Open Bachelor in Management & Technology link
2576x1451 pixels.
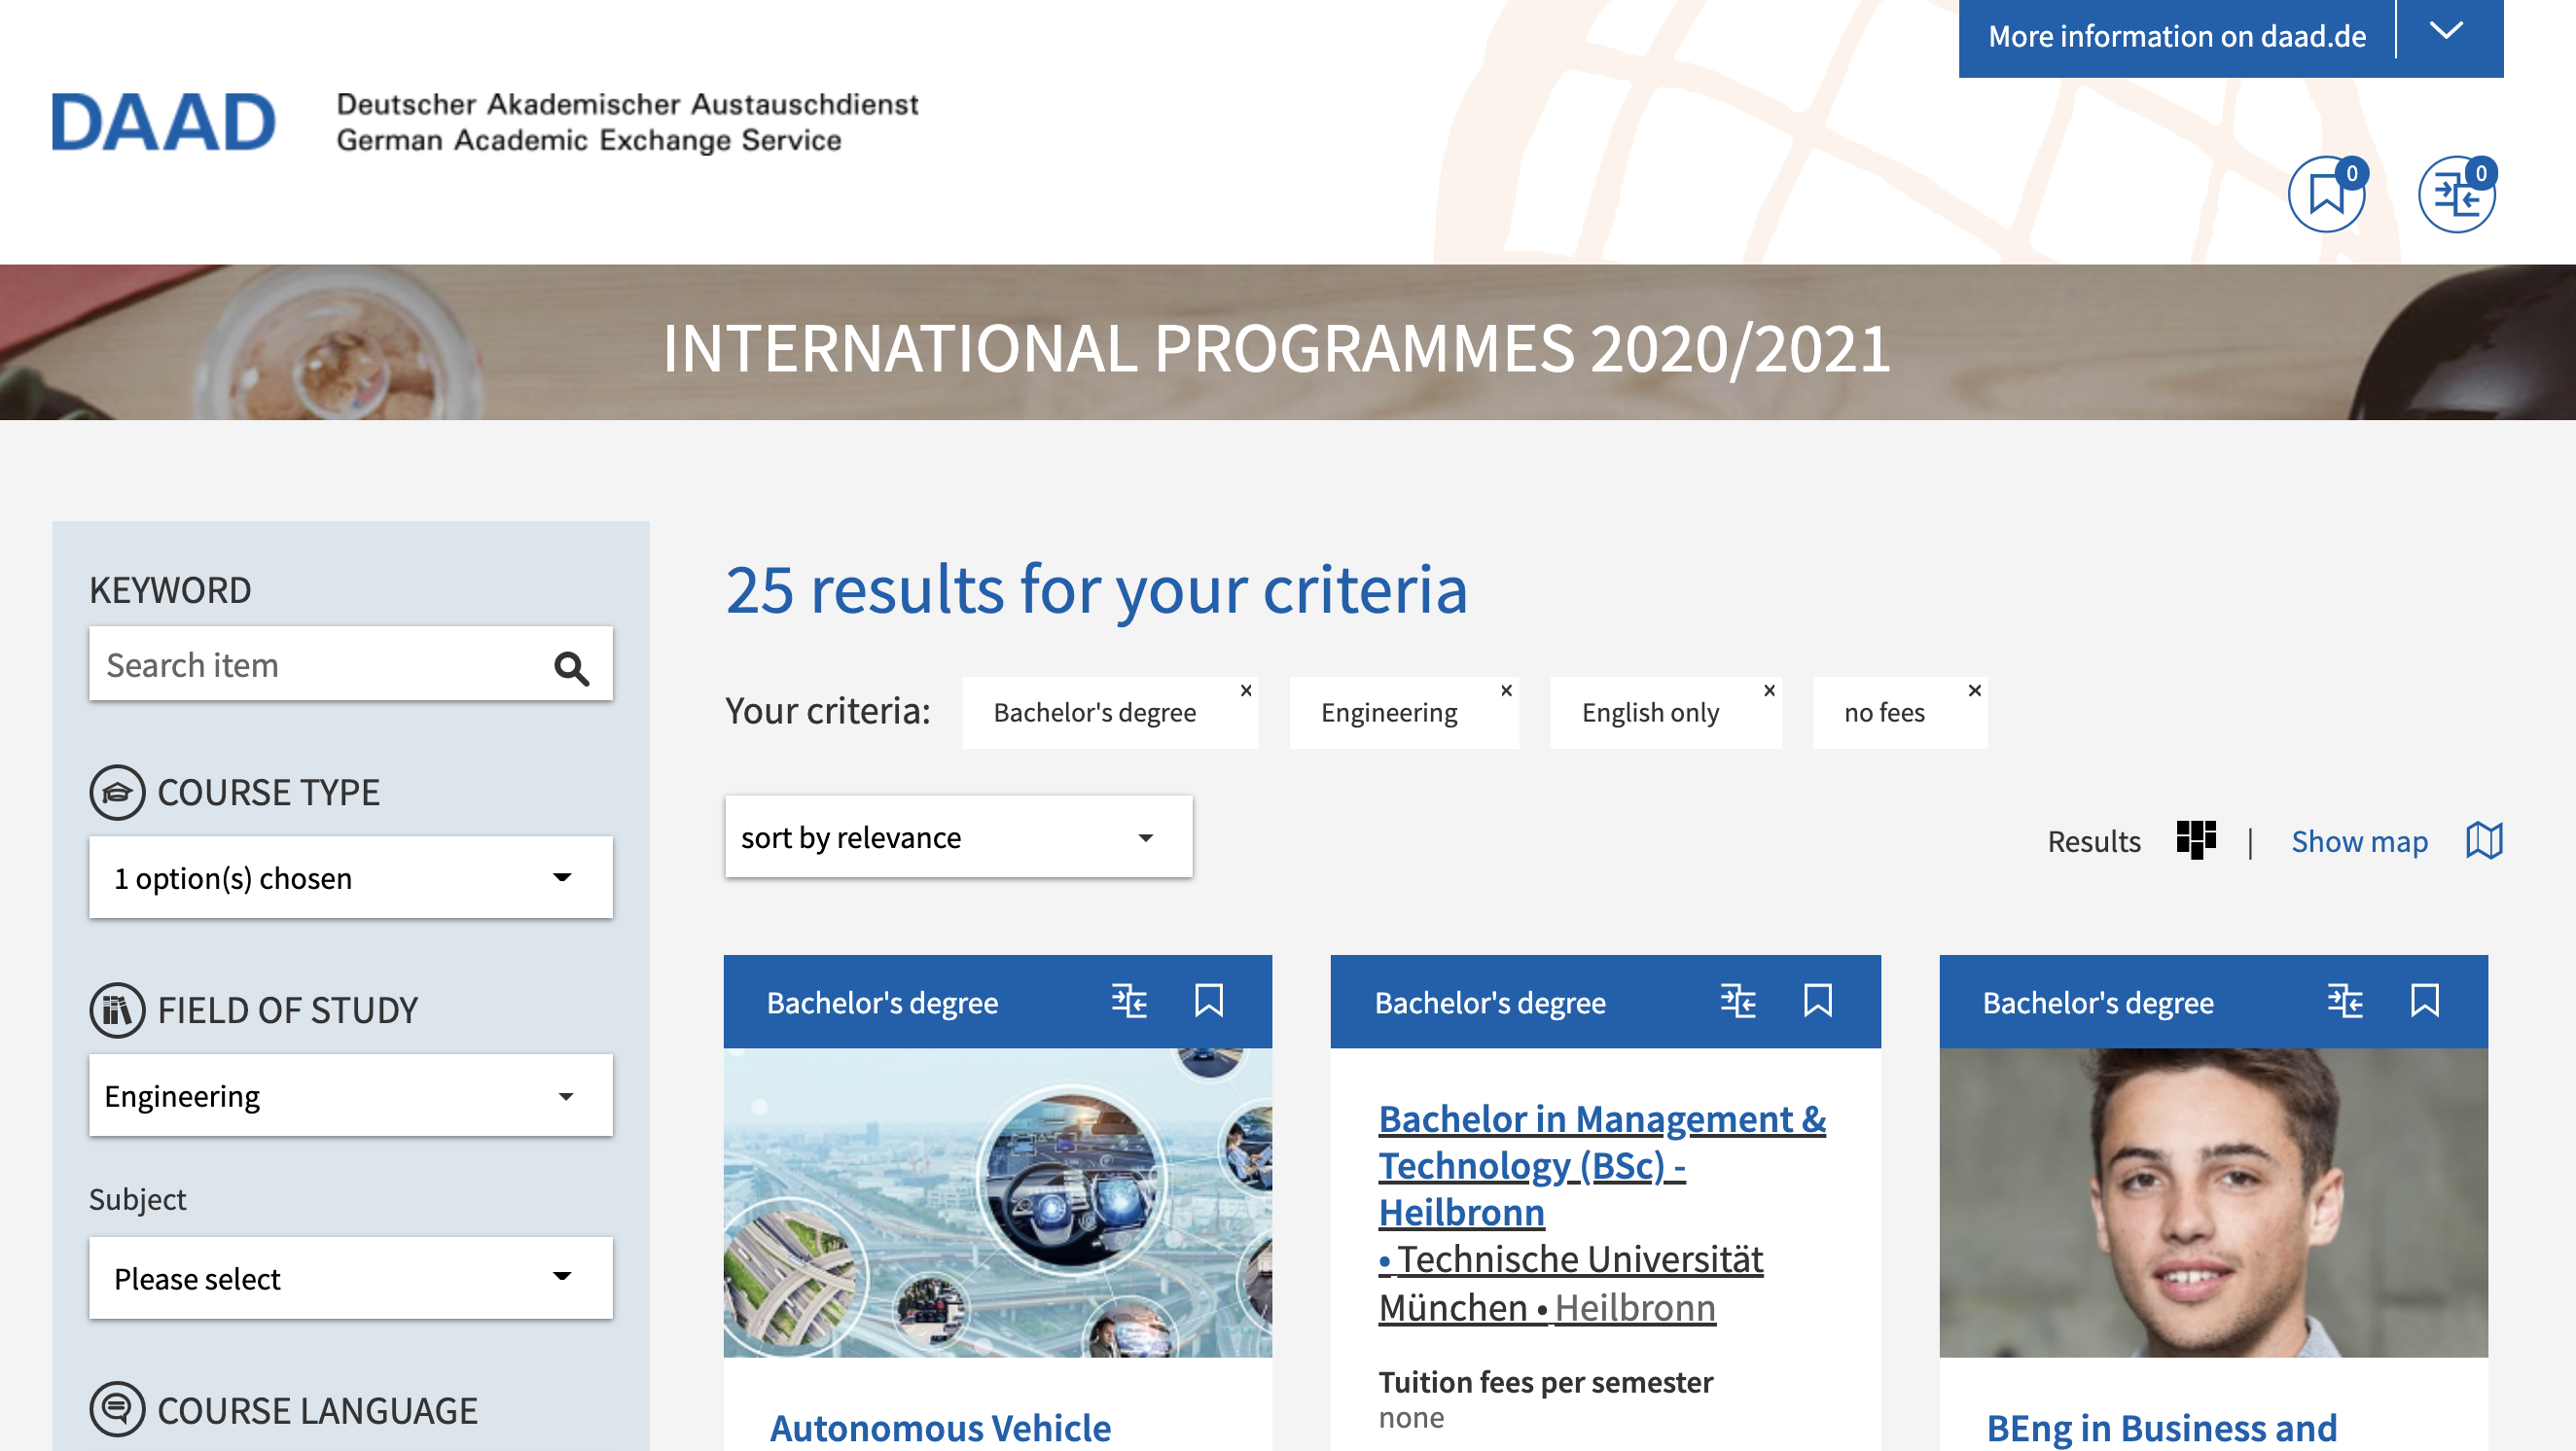pos(1602,1165)
